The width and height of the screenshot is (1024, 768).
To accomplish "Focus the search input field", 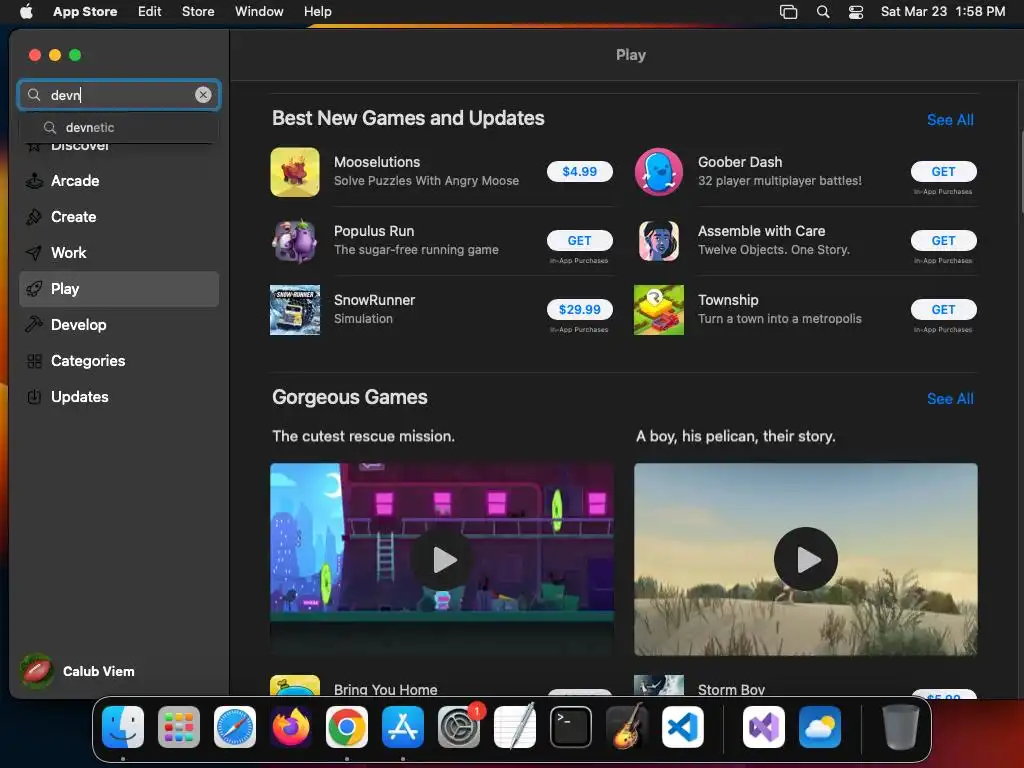I will [x=119, y=95].
